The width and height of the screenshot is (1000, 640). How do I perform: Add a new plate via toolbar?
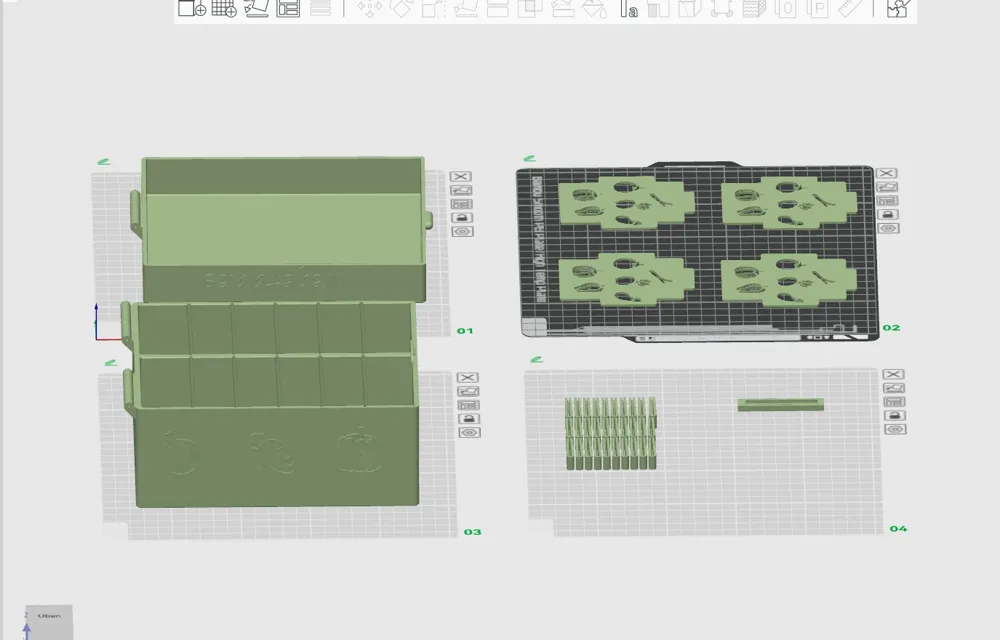pos(224,8)
